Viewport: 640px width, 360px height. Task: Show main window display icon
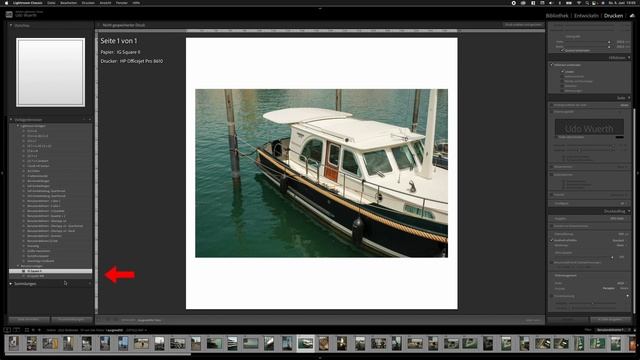(x=7, y=330)
